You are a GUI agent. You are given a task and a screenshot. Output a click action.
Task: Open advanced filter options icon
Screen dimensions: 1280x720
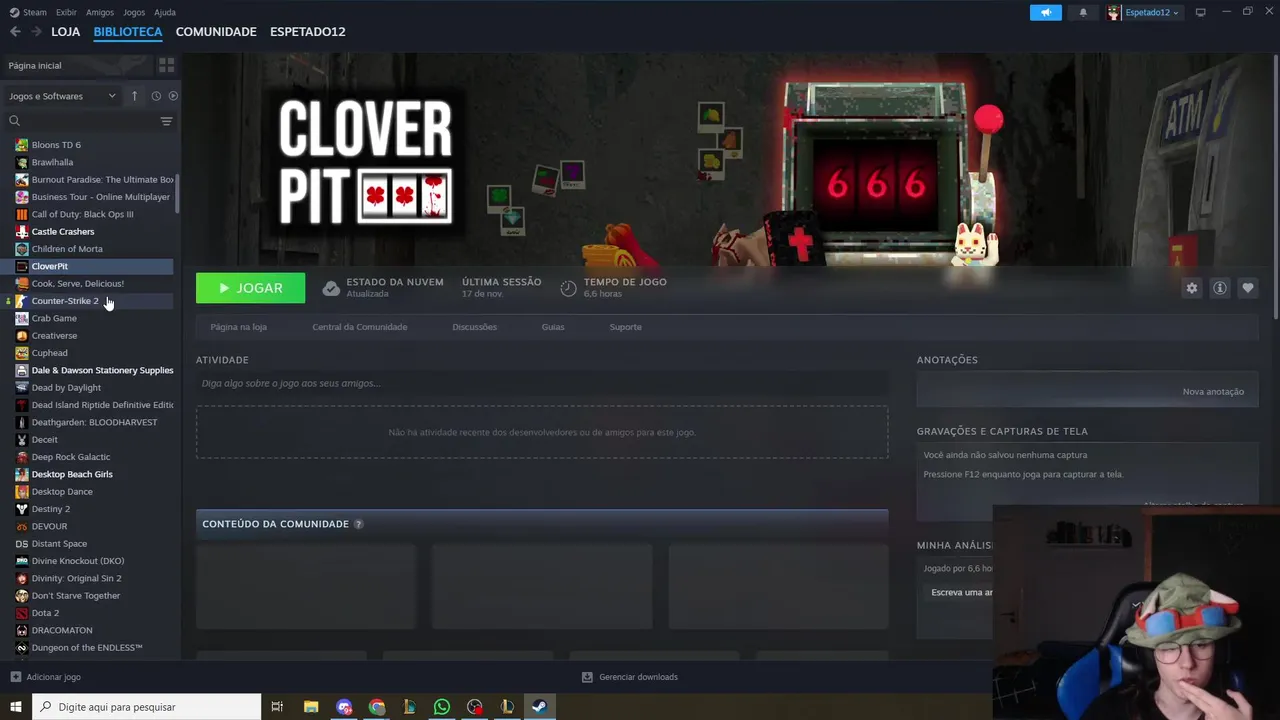[166, 121]
